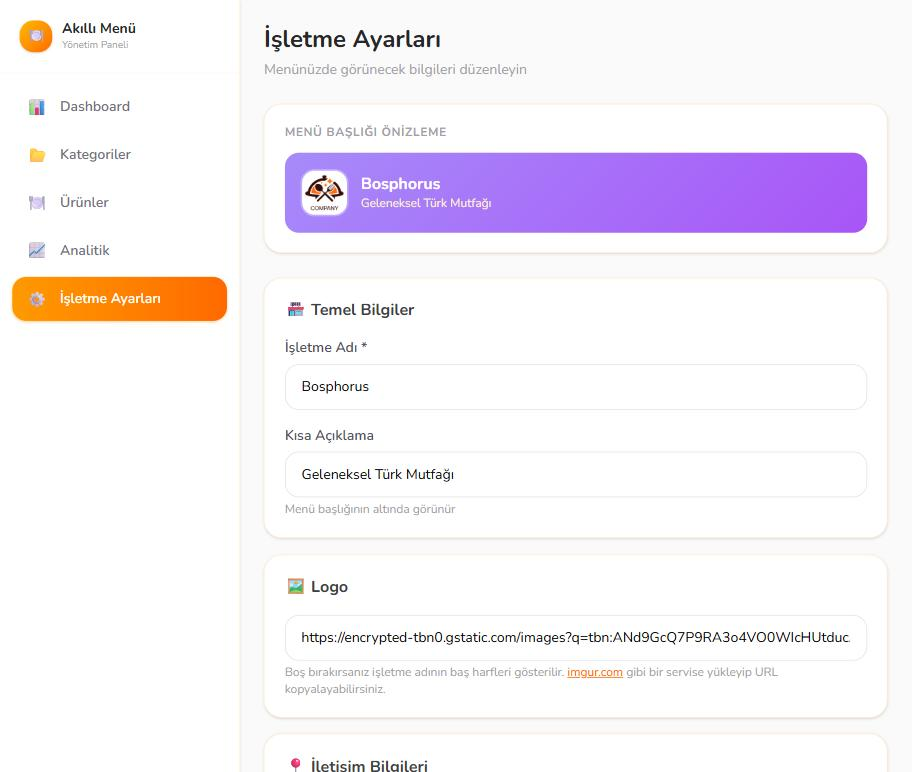This screenshot has width=912, height=772.
Task: Click the Analitik line chart icon
Action: (37, 250)
